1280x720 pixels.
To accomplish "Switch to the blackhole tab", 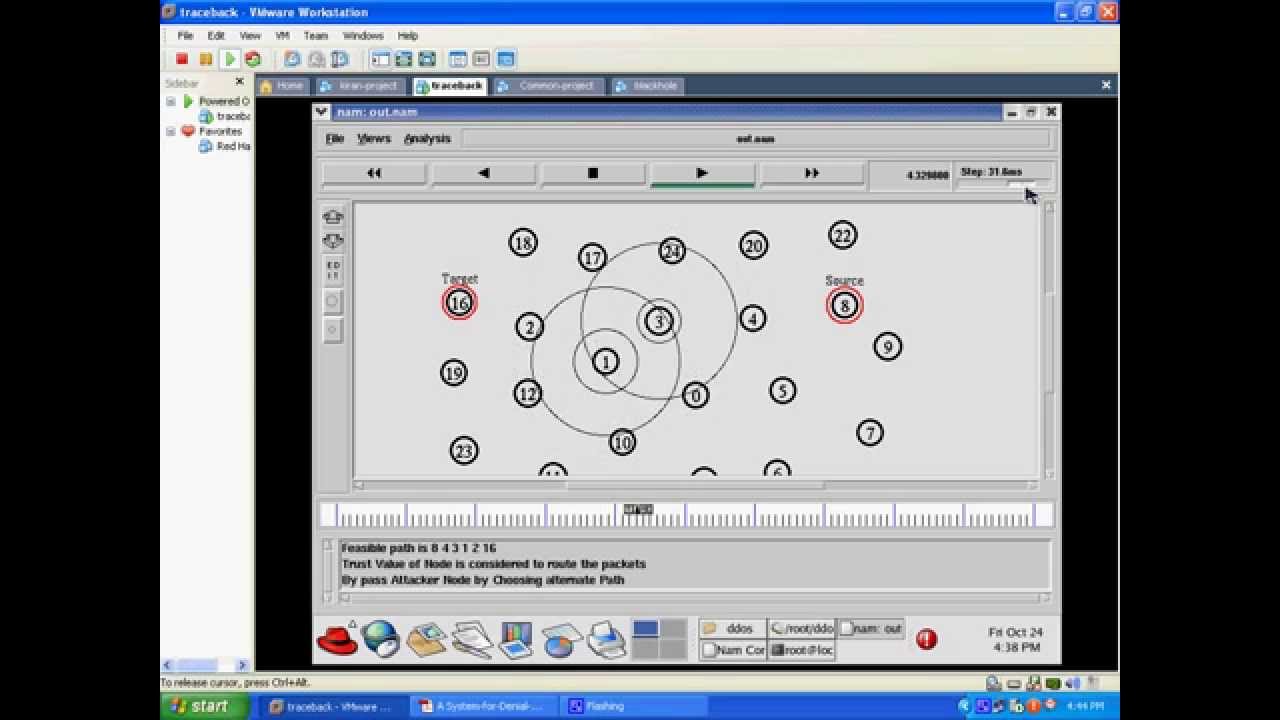I will coord(647,86).
